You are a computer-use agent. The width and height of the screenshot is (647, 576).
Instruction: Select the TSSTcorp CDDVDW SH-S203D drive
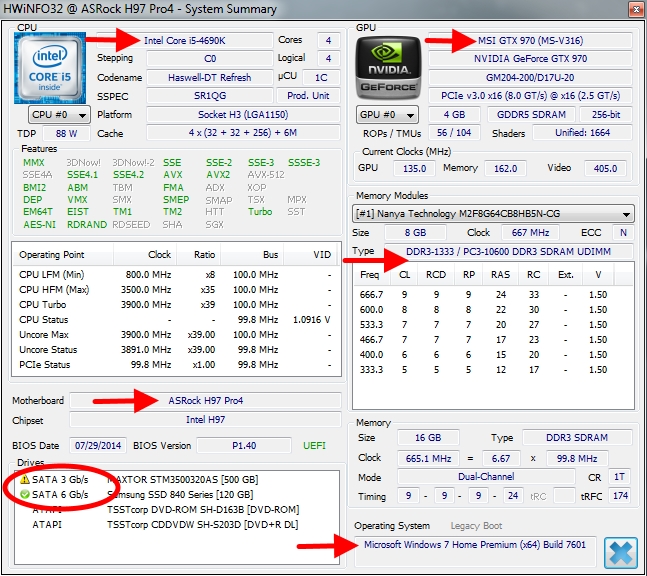pyautogui.click(x=177, y=525)
